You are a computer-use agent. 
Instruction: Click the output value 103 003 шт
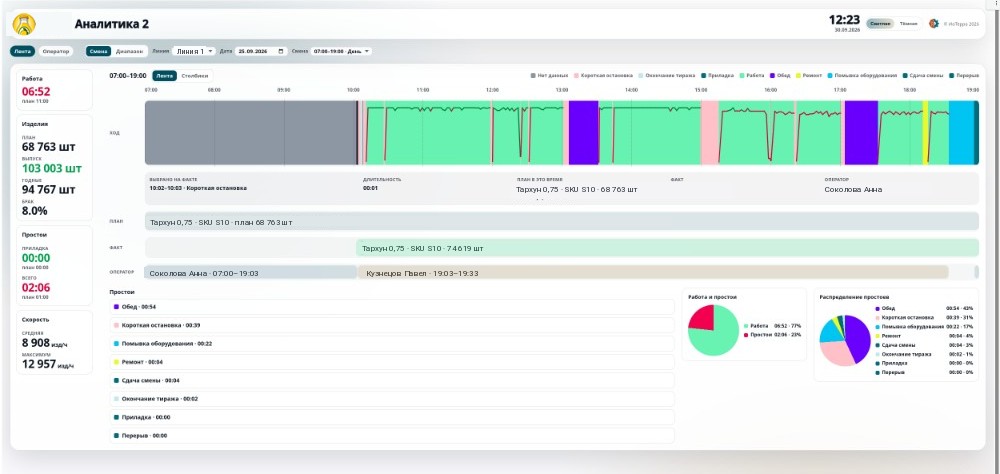tap(52, 168)
